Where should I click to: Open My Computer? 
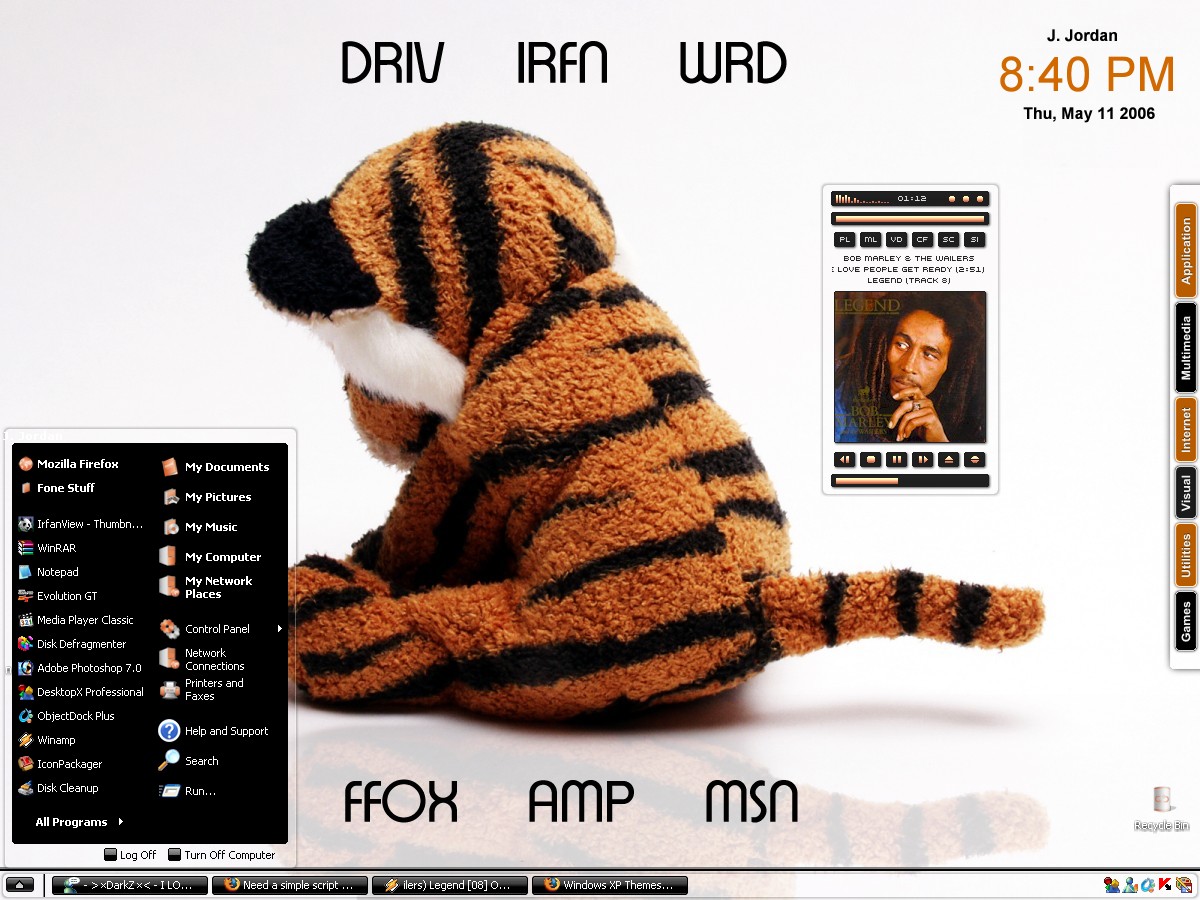click(210, 557)
